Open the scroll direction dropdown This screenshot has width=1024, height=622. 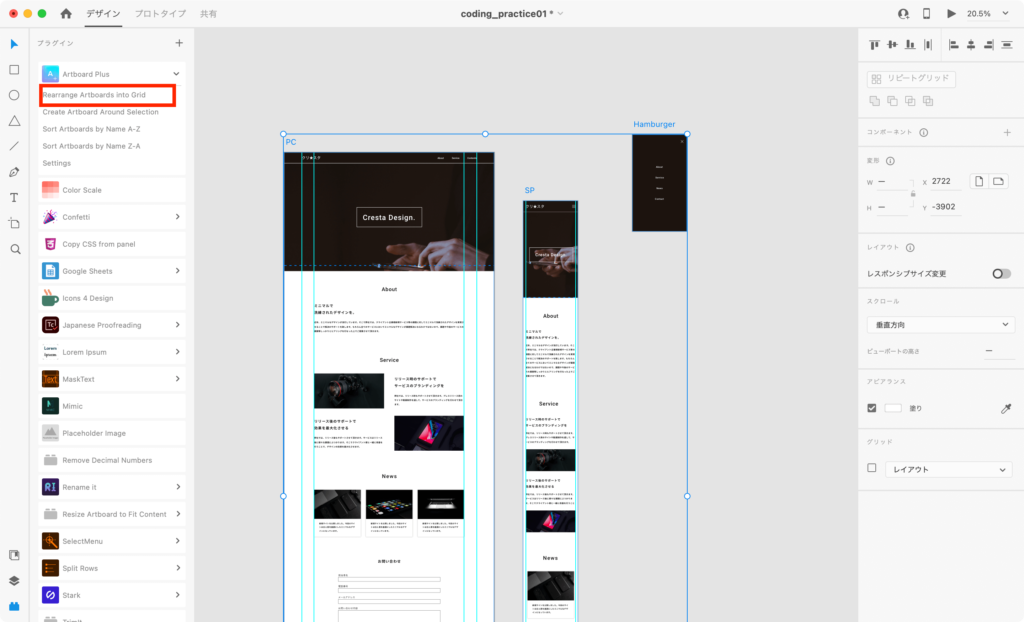pyautogui.click(x=940, y=325)
